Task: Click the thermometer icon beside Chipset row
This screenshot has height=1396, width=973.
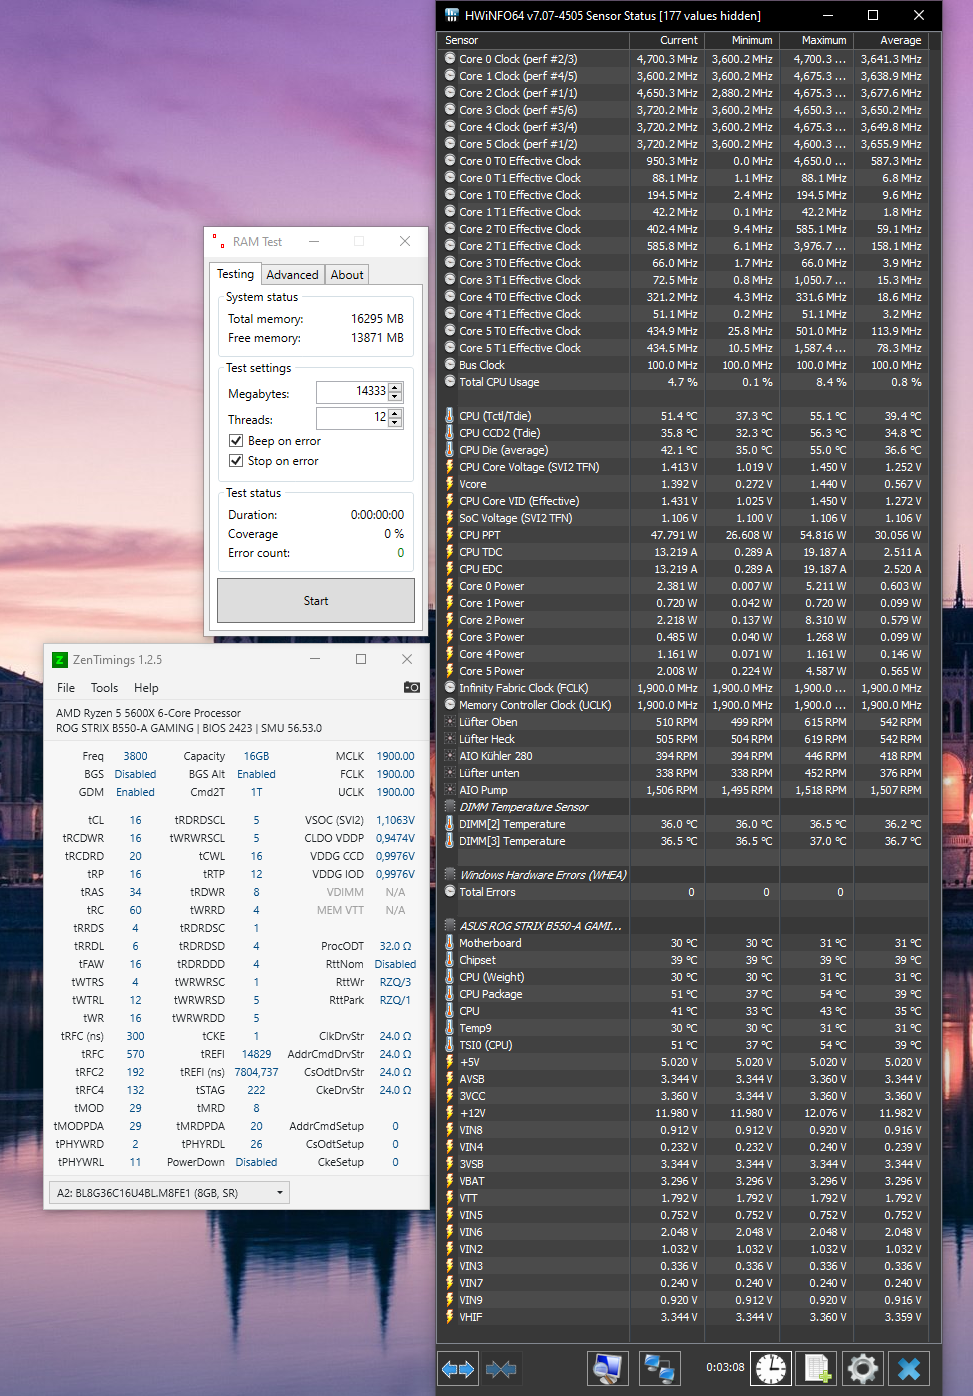Action: click(x=450, y=960)
